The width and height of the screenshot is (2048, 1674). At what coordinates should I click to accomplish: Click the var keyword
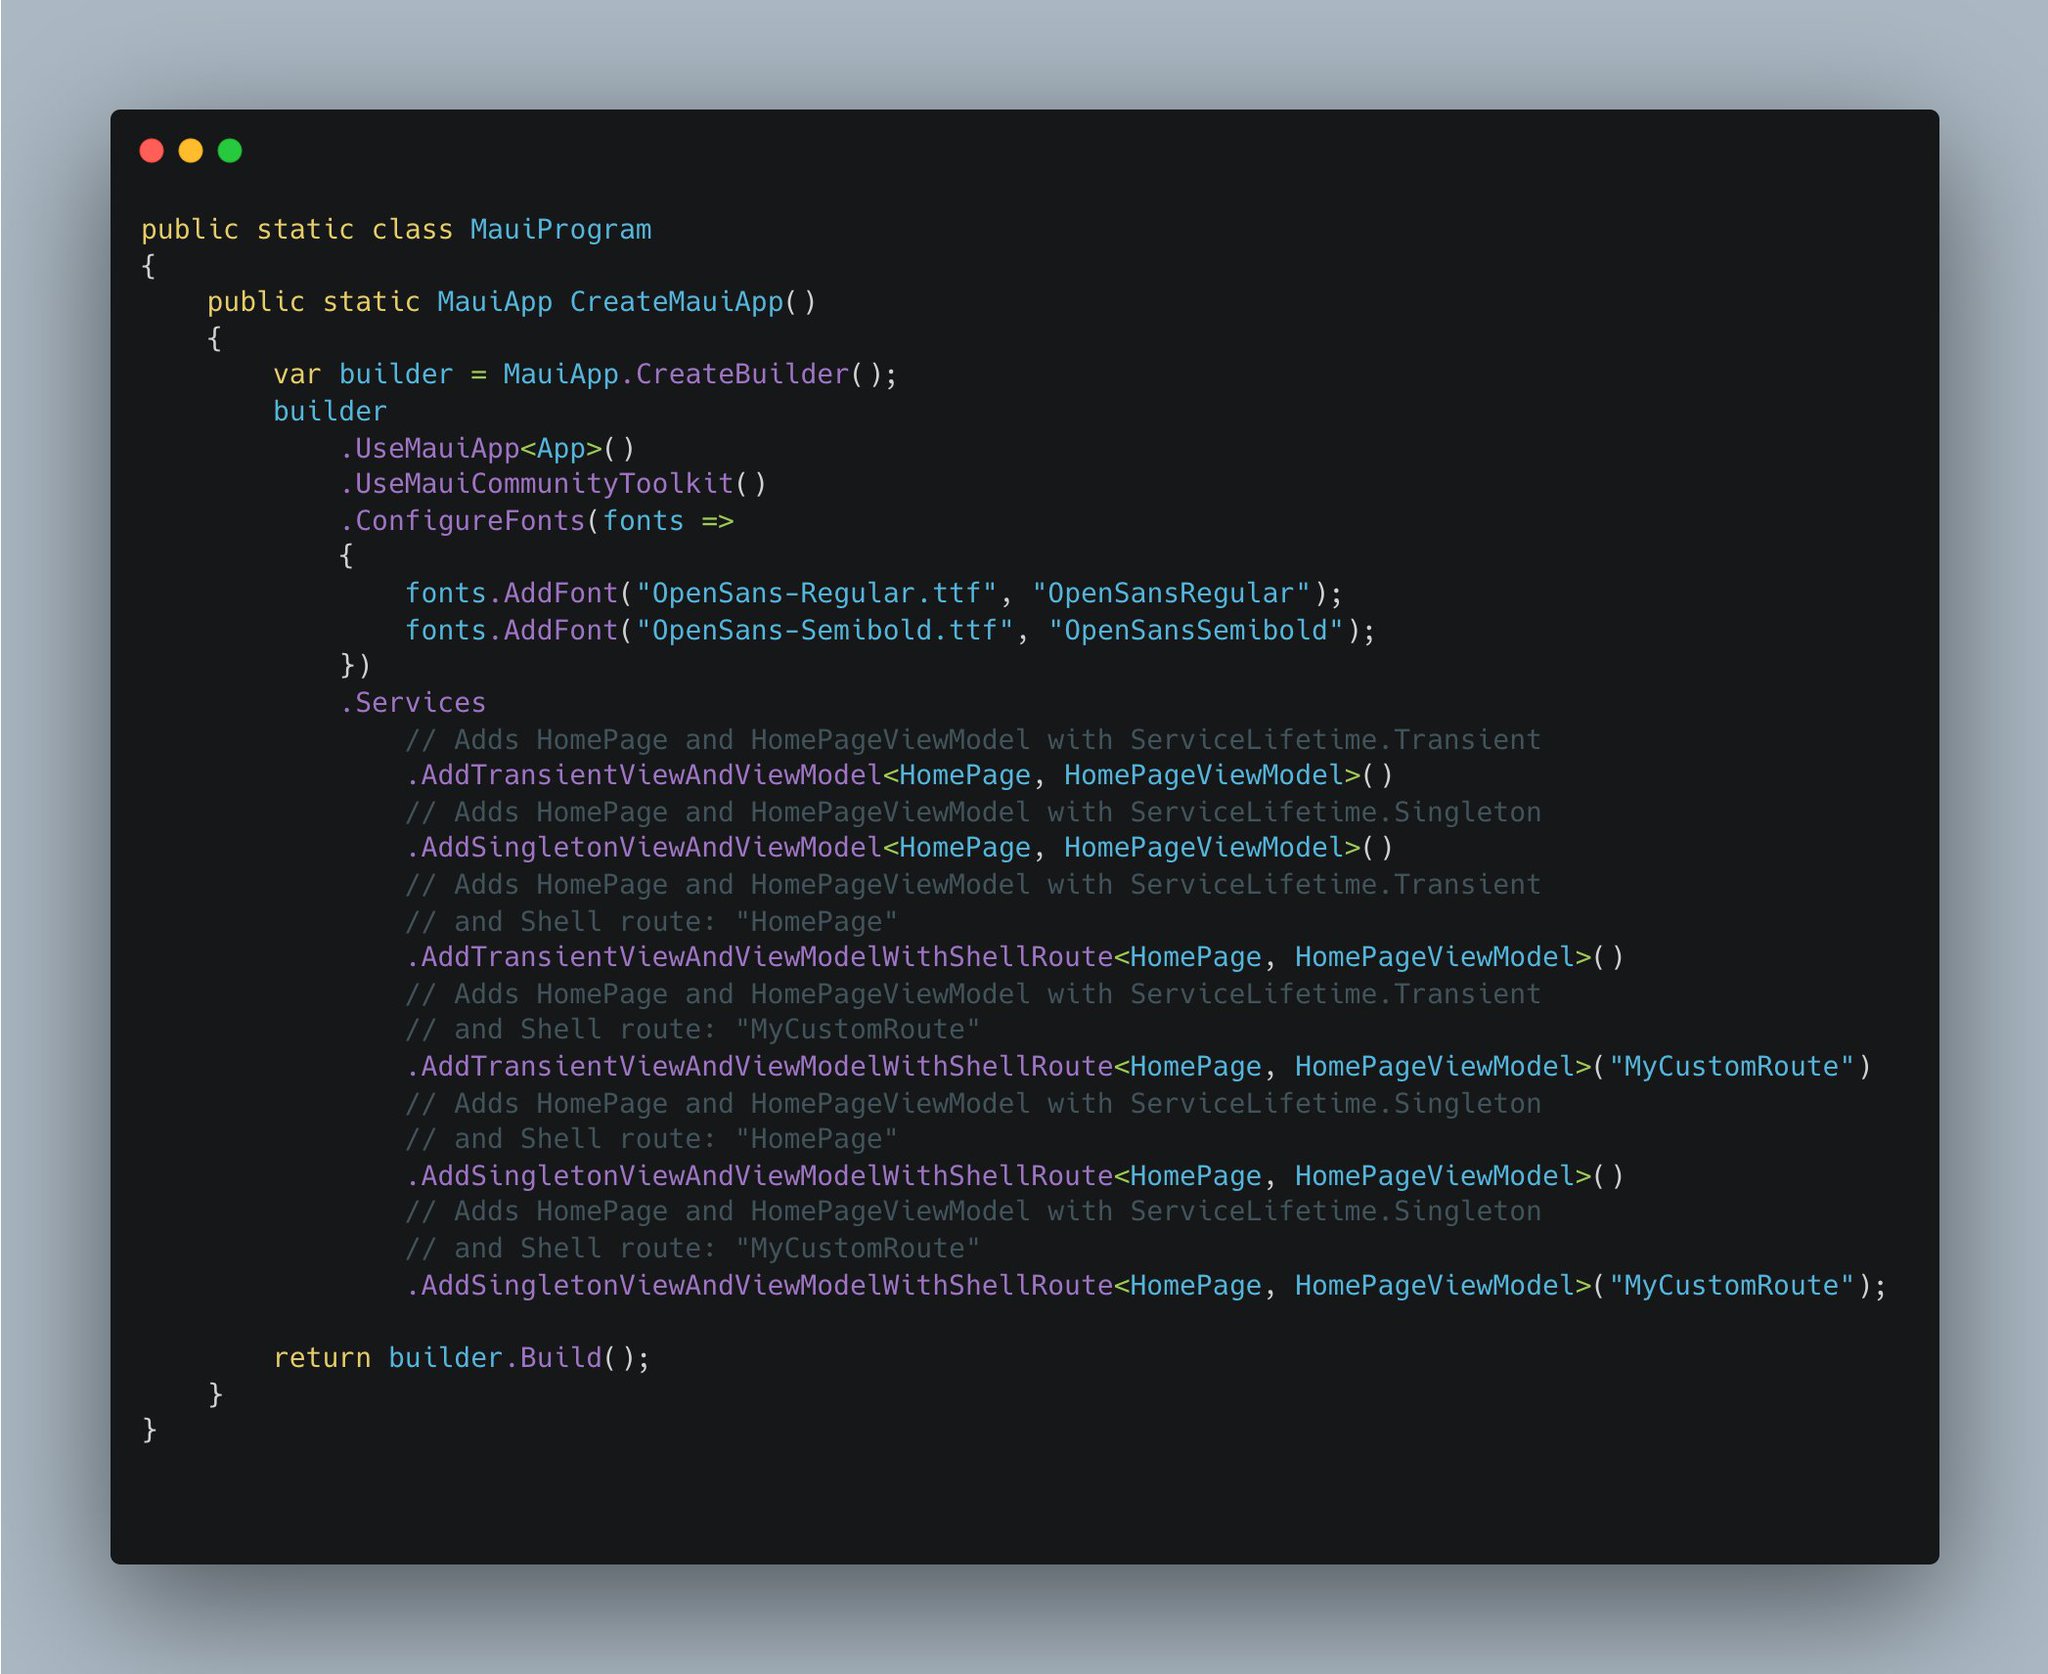coord(297,374)
